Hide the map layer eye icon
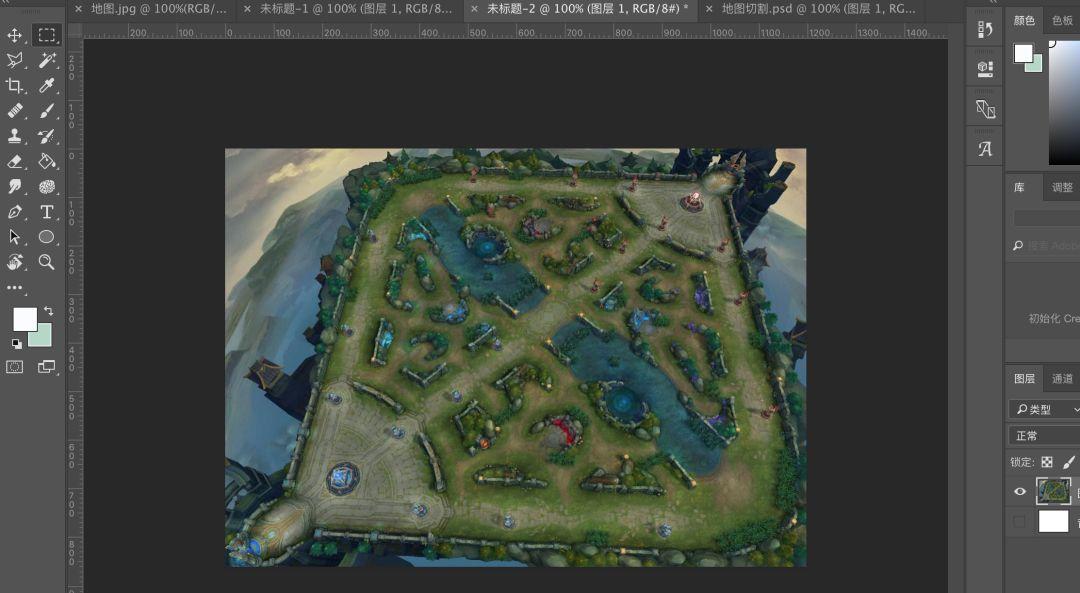 point(1019,491)
